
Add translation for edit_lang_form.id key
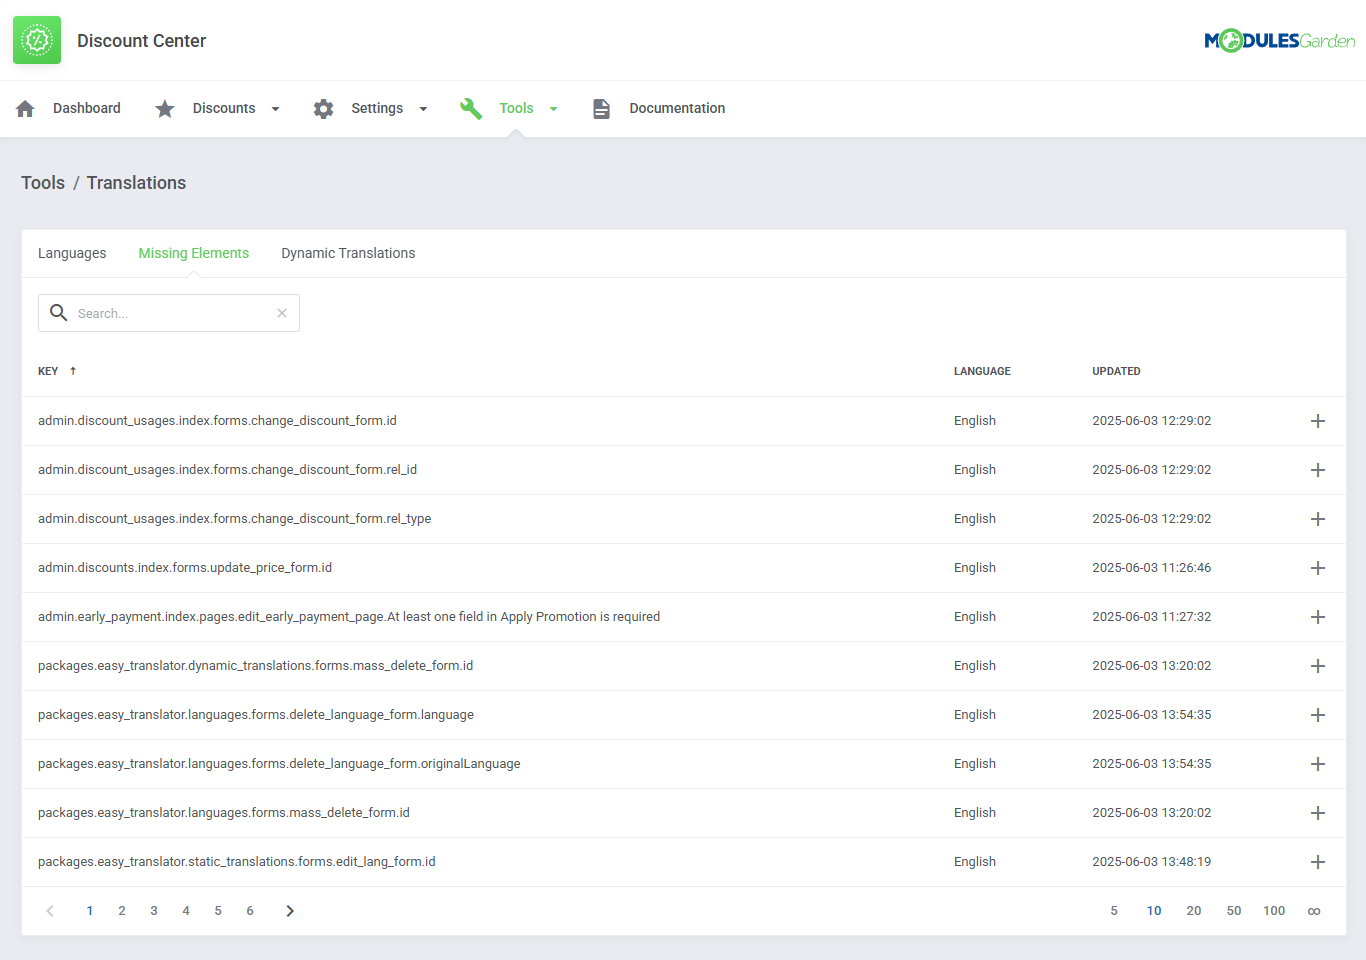[x=1317, y=862]
